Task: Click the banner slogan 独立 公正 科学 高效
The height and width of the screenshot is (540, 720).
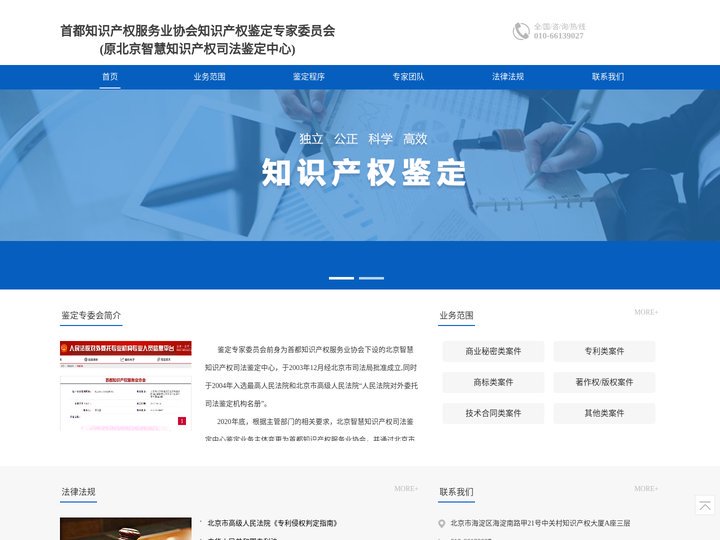Action: coord(363,139)
